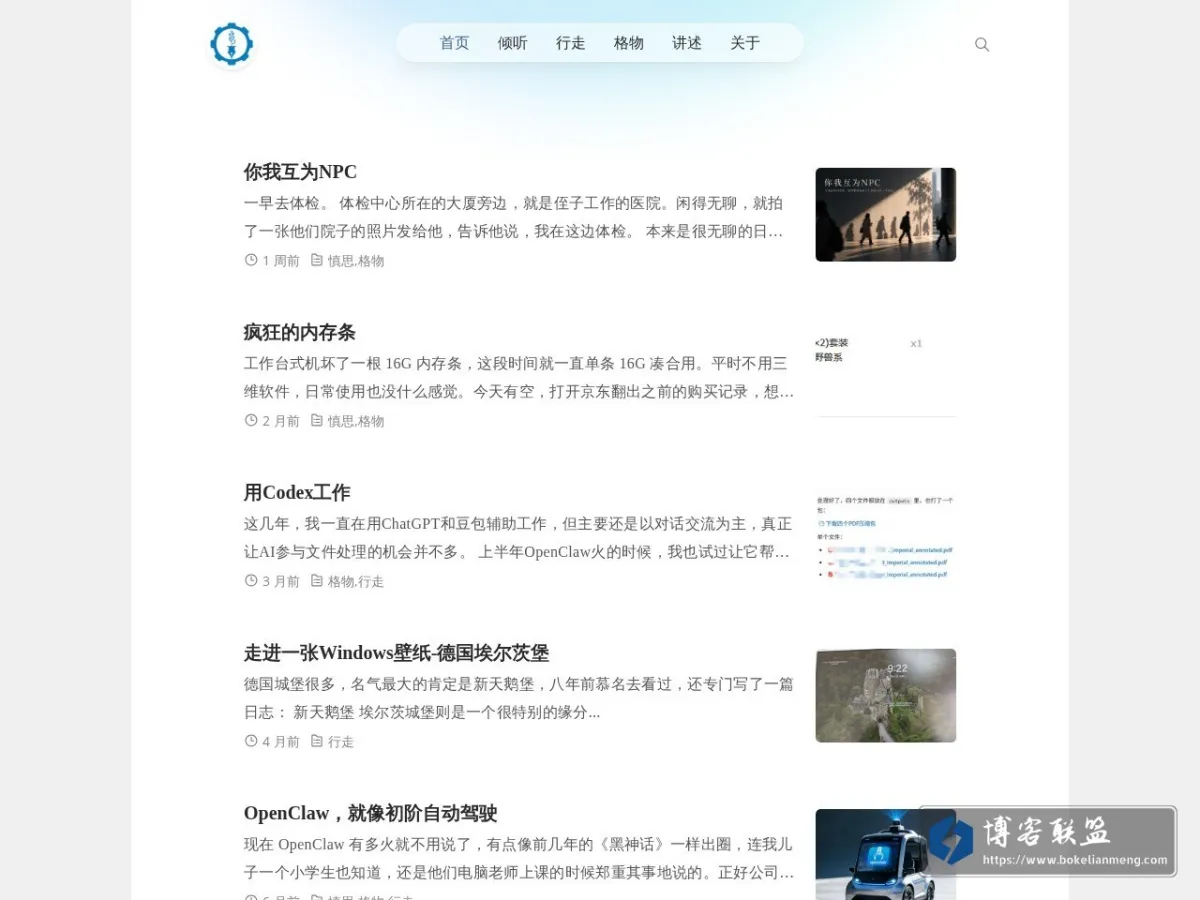
Task: Click "3 月前" timestamp
Action: 281,581
